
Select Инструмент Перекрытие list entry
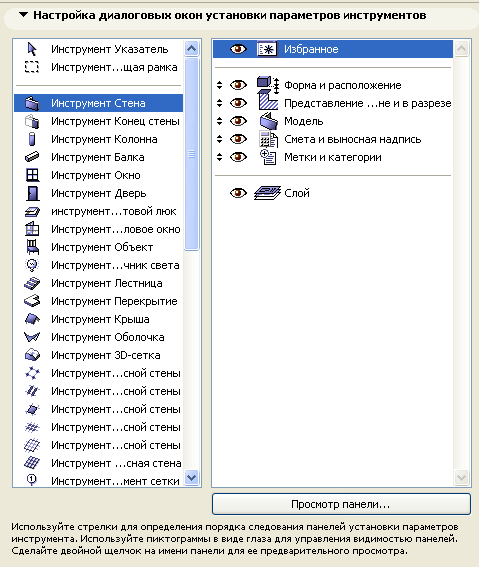pyautogui.click(x=99, y=301)
